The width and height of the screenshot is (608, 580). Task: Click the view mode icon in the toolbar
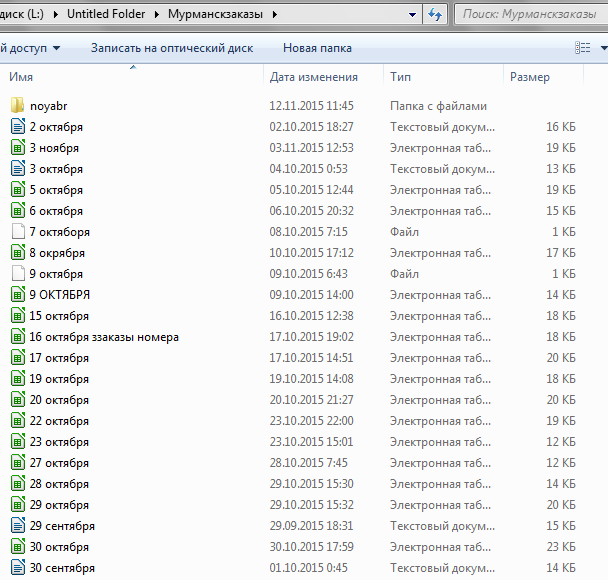click(x=583, y=48)
